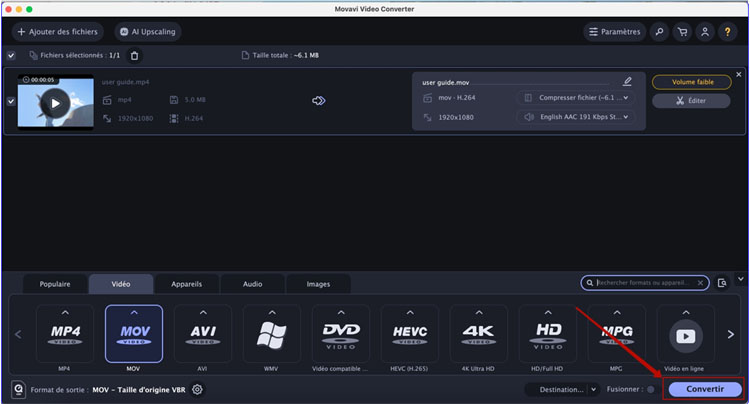Expand the English AAC audio track dropdown
Viewport: 750px width, 404px height.
click(x=575, y=117)
